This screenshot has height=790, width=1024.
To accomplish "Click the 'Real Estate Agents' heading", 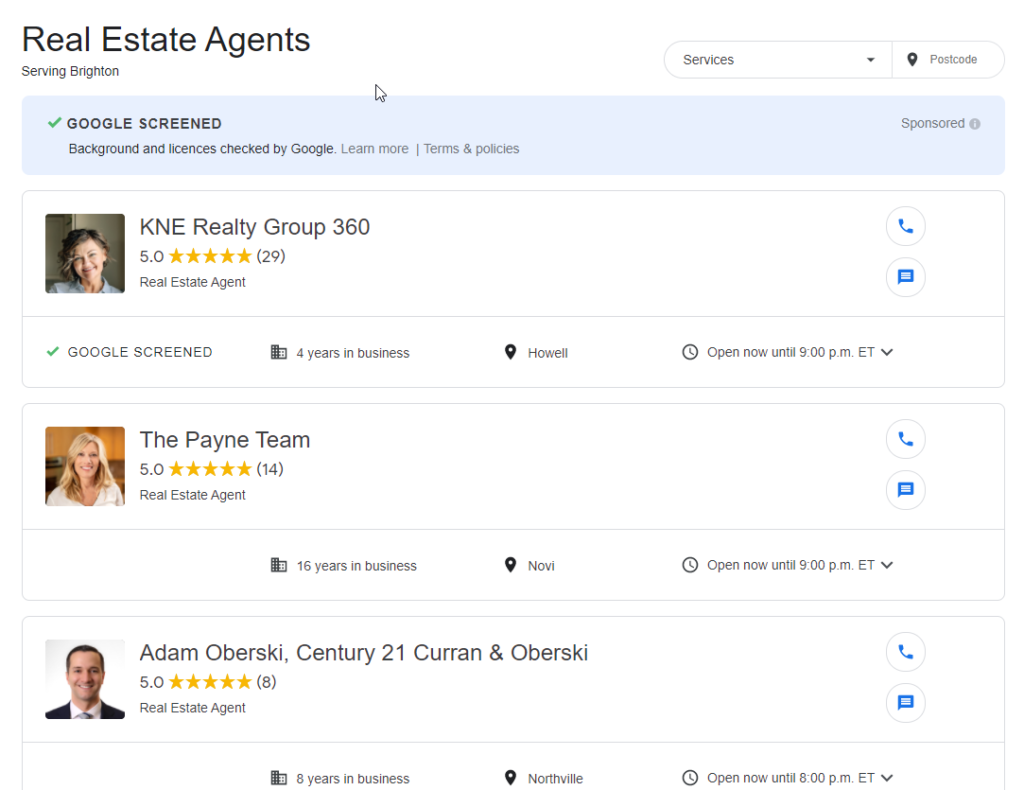I will coord(166,40).
